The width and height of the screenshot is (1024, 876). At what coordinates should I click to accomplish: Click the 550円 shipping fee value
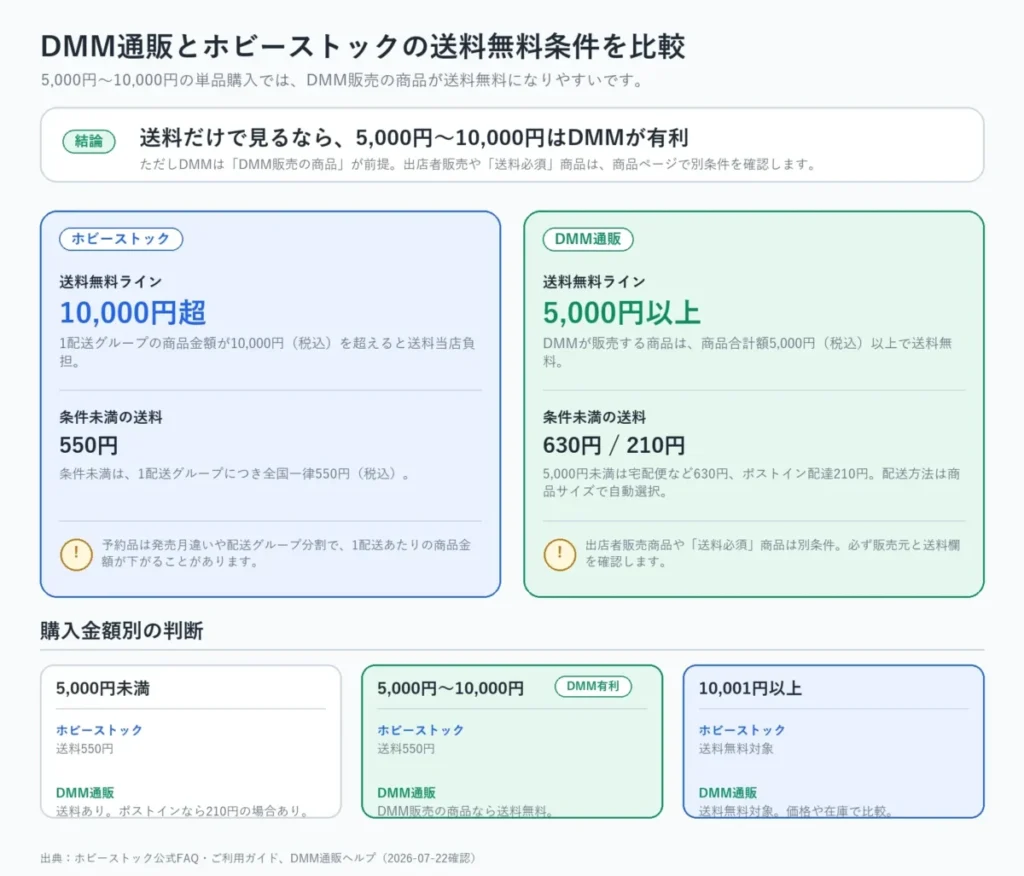click(x=89, y=446)
